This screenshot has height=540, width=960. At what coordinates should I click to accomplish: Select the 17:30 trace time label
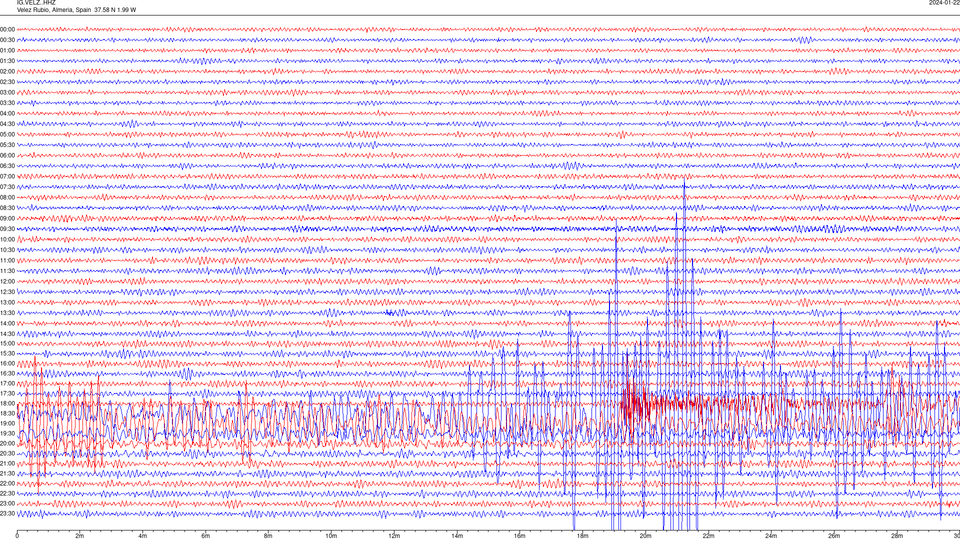[x=7, y=394]
